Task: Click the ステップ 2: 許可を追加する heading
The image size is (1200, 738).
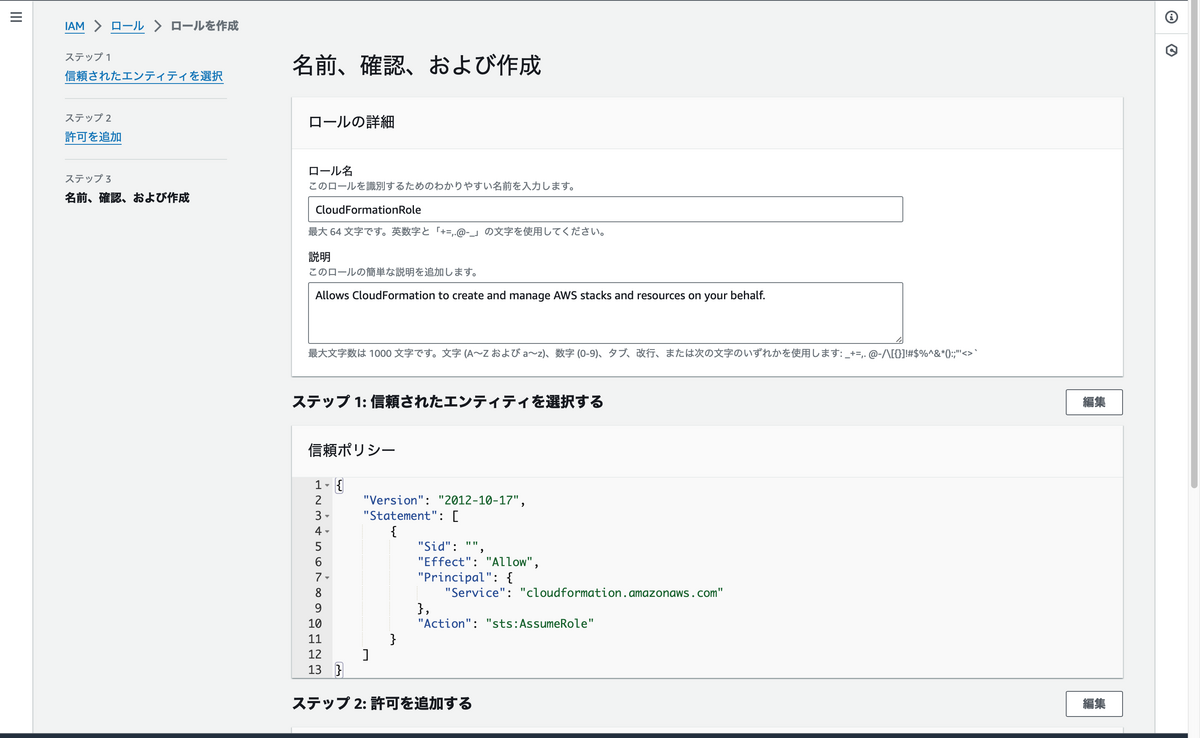Action: pos(382,704)
